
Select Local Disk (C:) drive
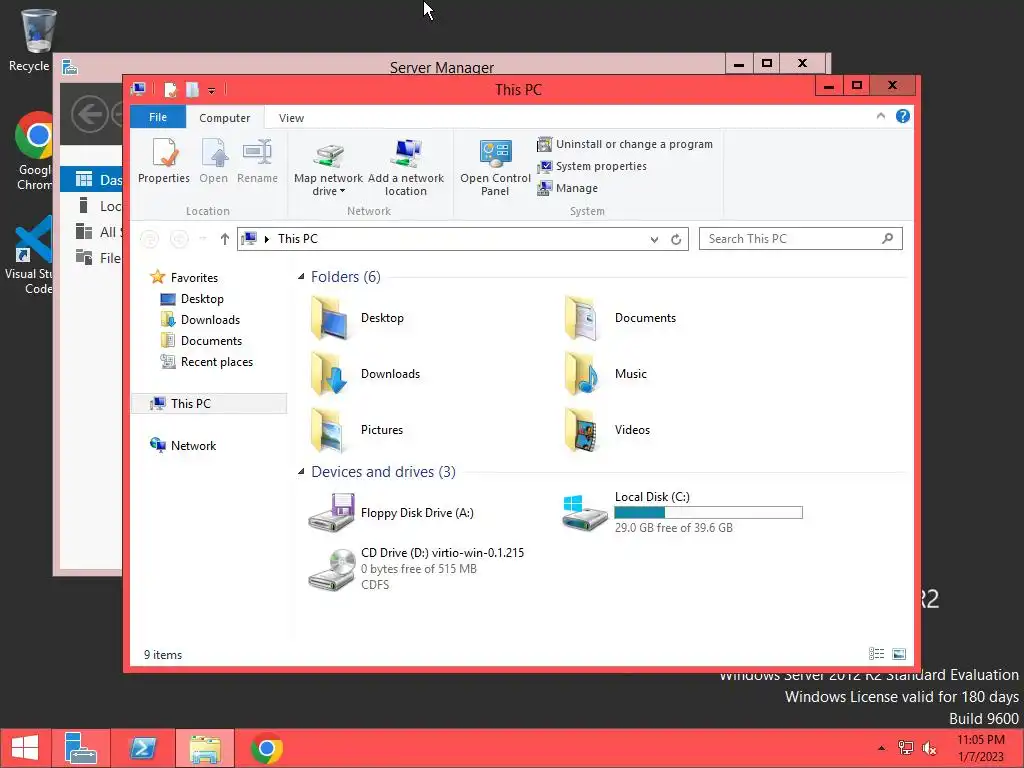tap(682, 513)
